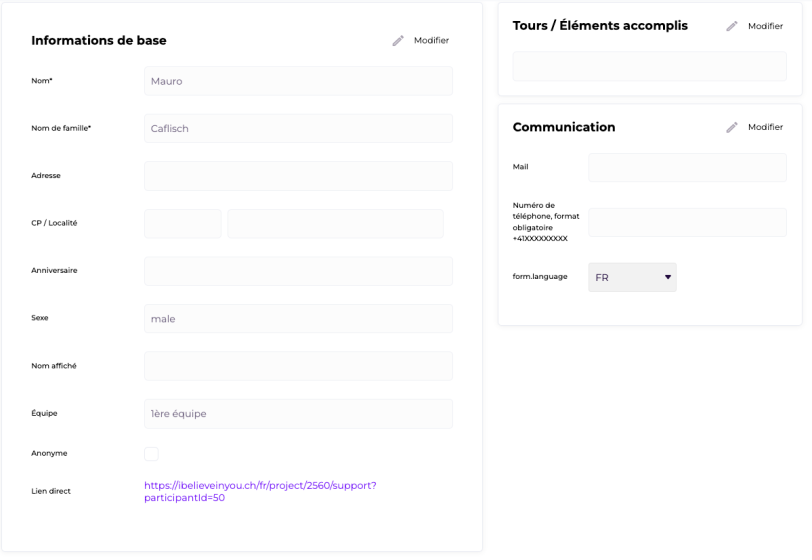Viewport: 812px width, 560px height.
Task: Click Modifier link for Tours / Éléments accomplis
Action: point(765,26)
